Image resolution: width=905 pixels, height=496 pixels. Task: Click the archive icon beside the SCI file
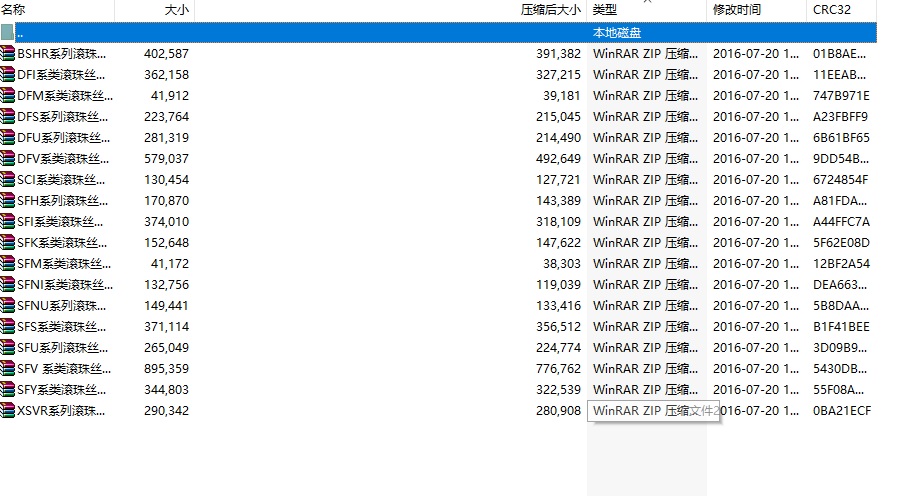(8, 180)
